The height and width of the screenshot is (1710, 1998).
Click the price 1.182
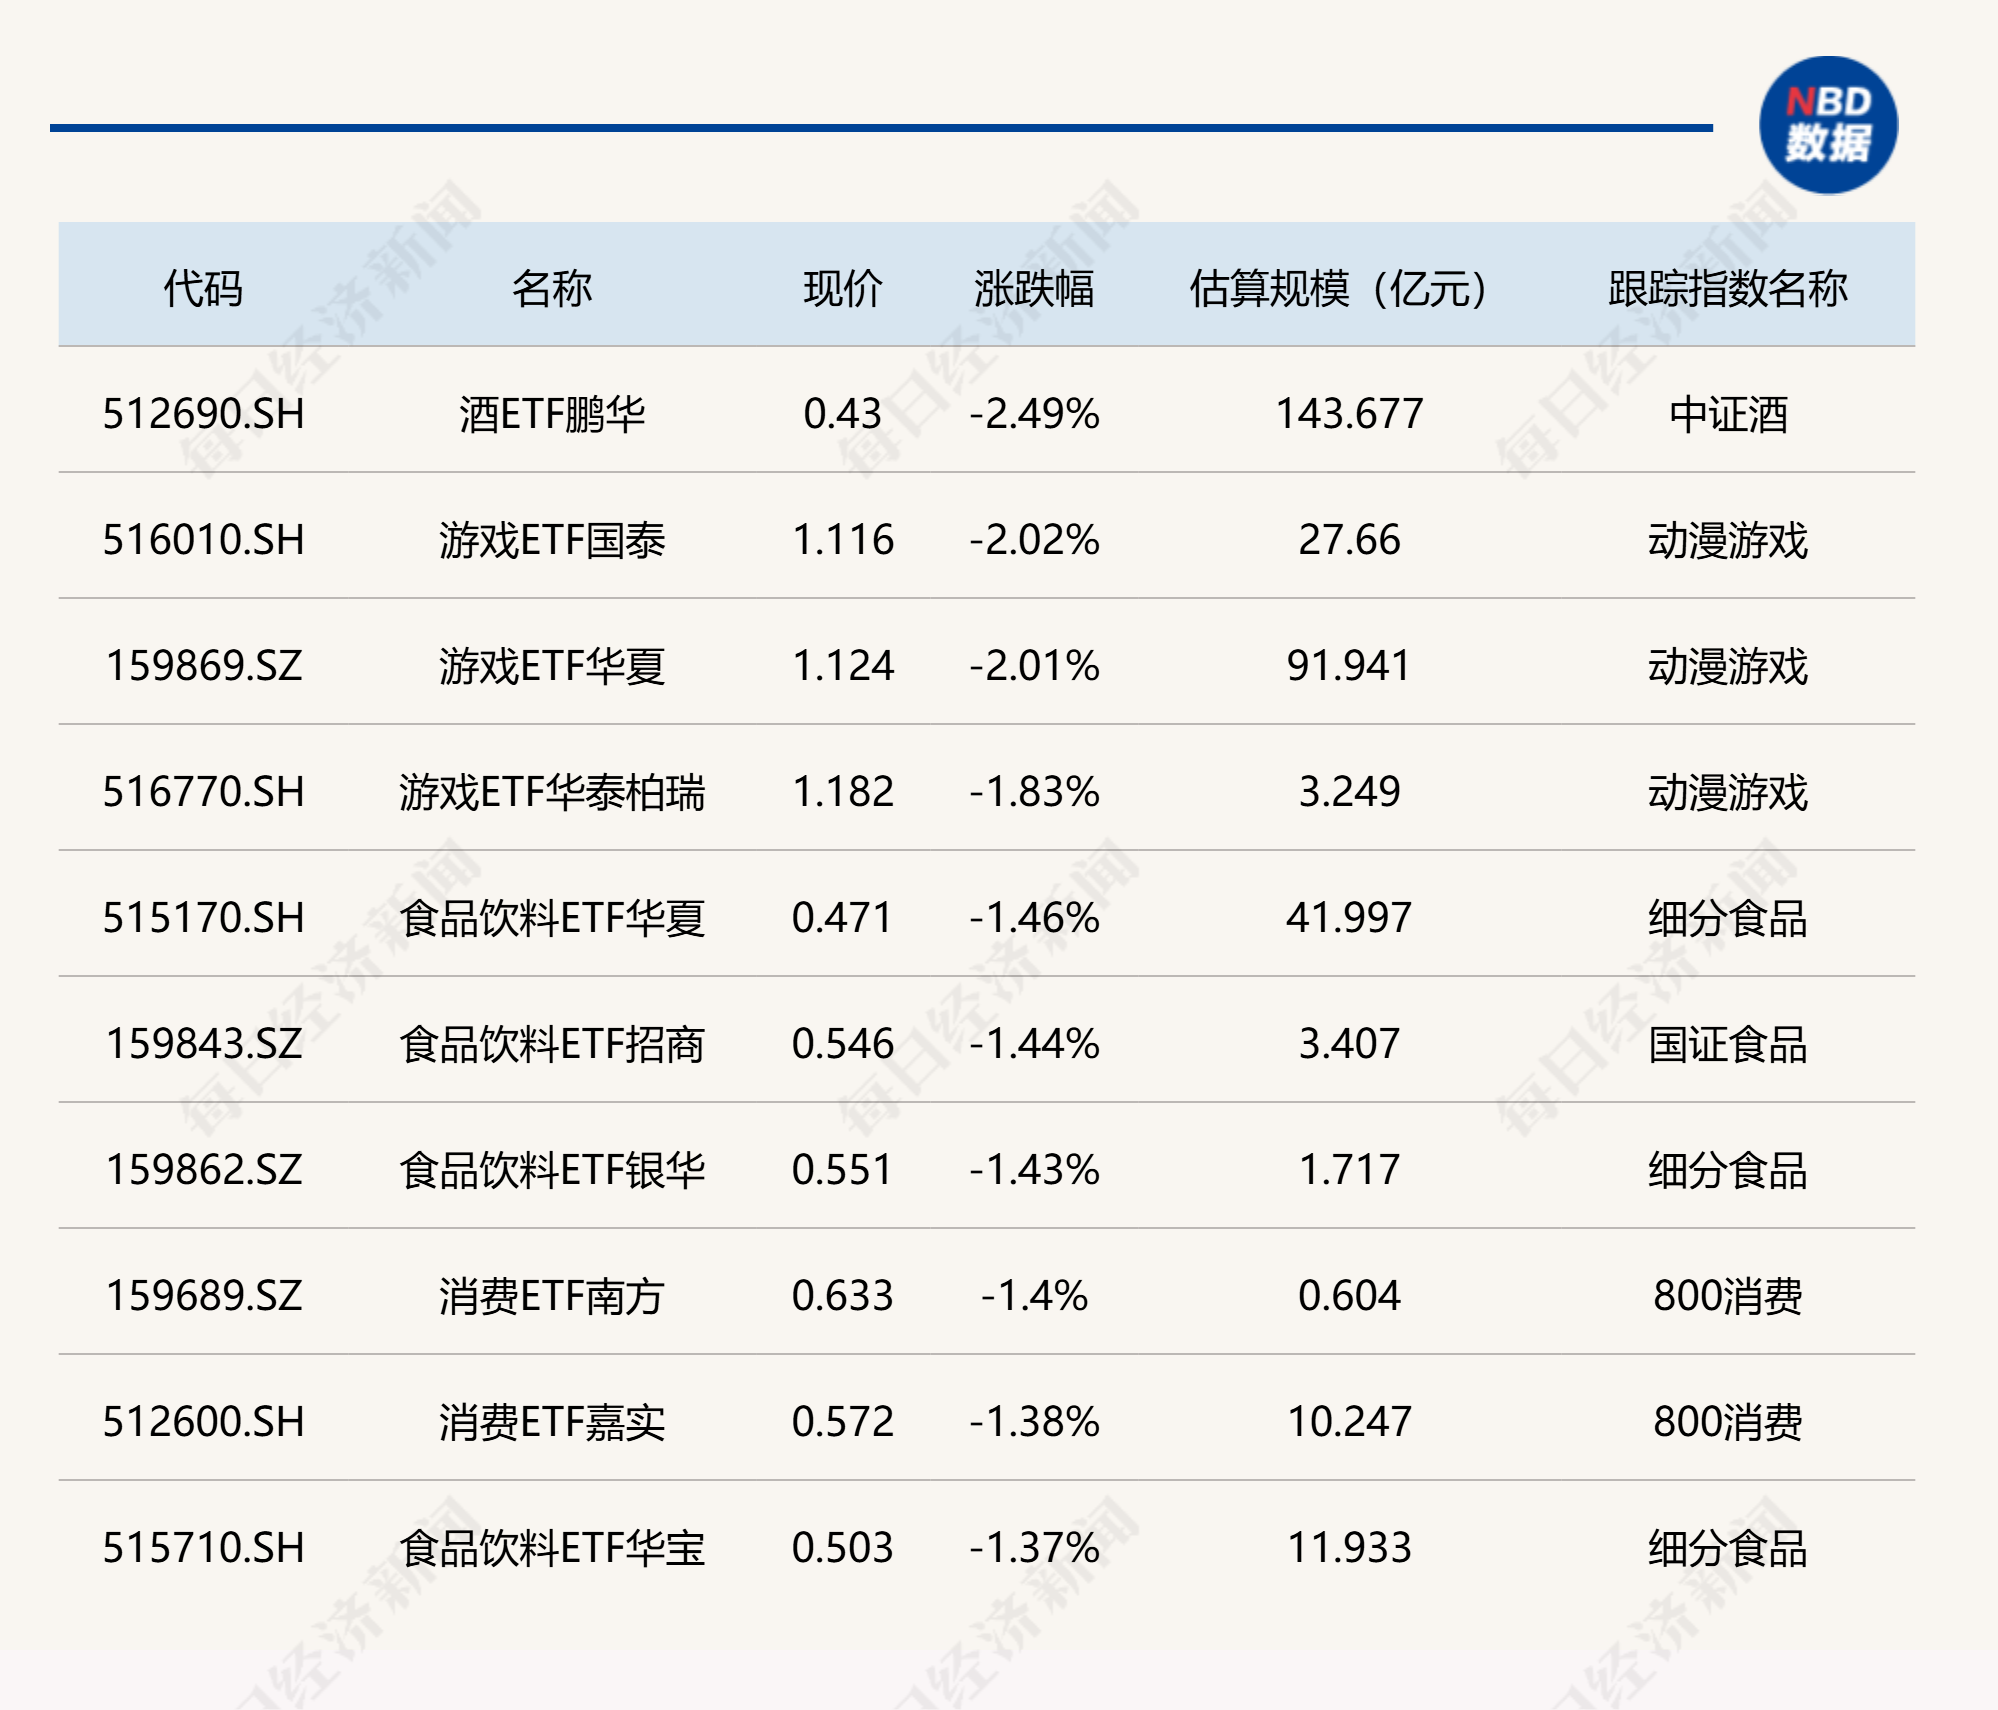point(843,792)
